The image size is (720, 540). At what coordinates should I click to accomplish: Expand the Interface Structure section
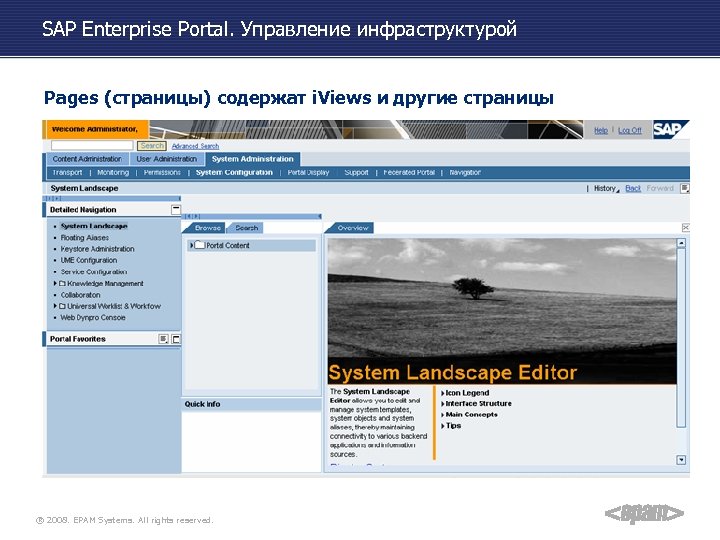click(443, 404)
